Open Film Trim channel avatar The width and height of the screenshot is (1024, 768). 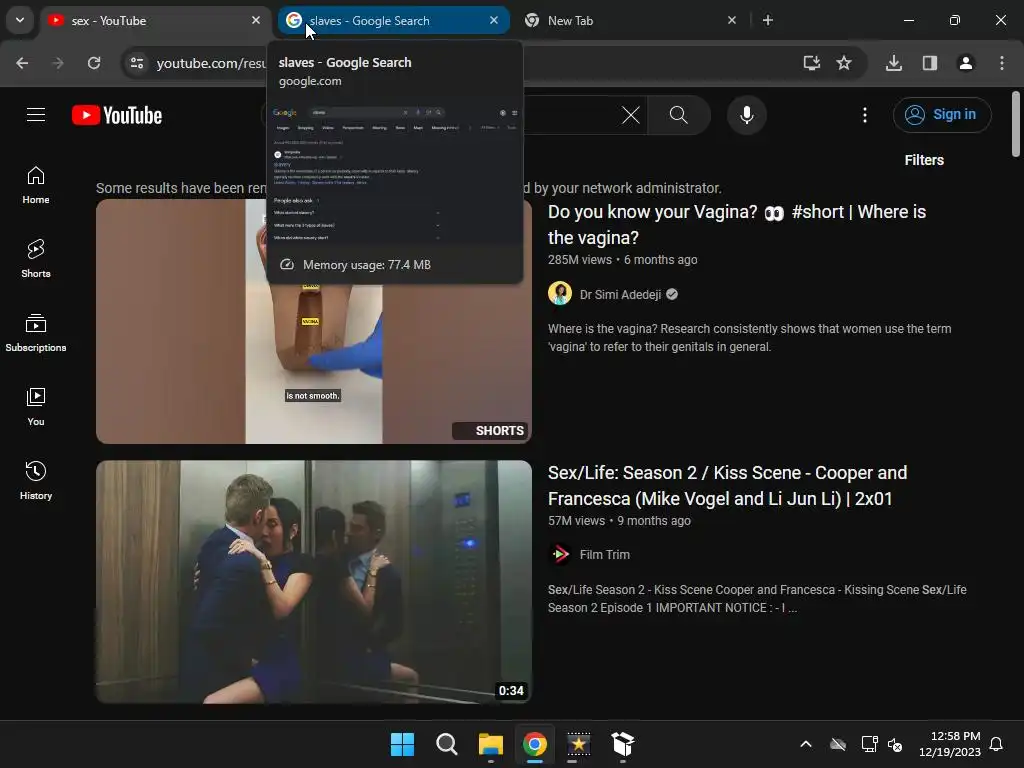pyautogui.click(x=560, y=554)
